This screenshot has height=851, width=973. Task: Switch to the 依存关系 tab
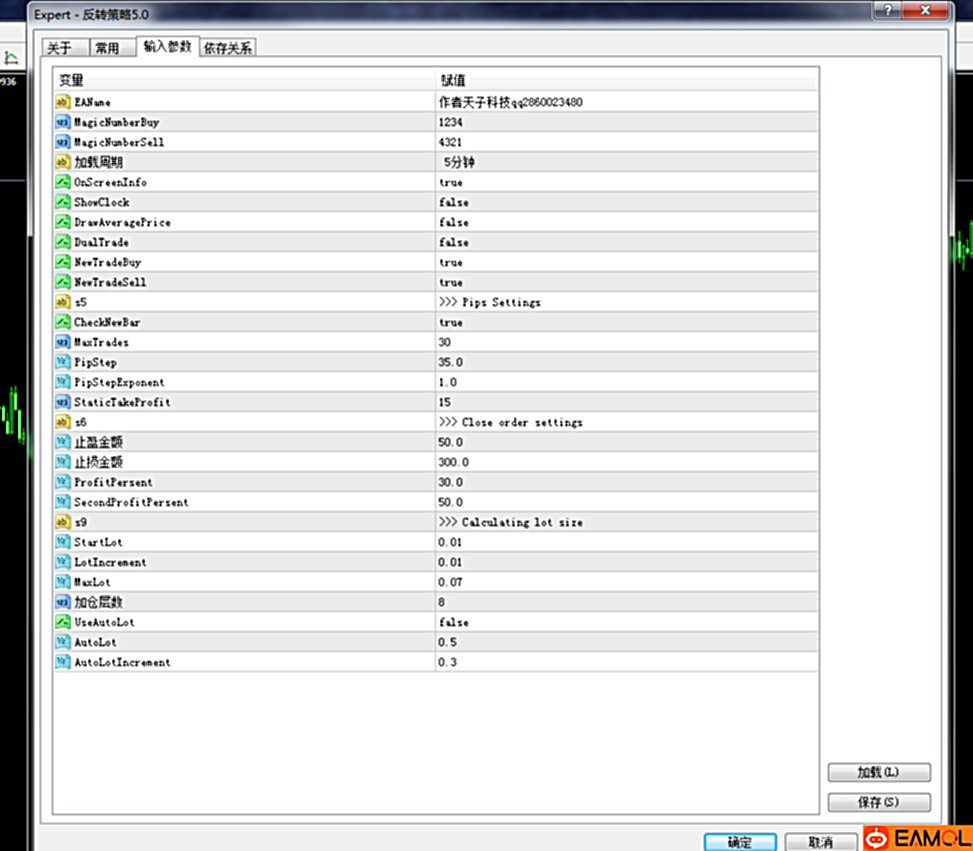(x=228, y=48)
